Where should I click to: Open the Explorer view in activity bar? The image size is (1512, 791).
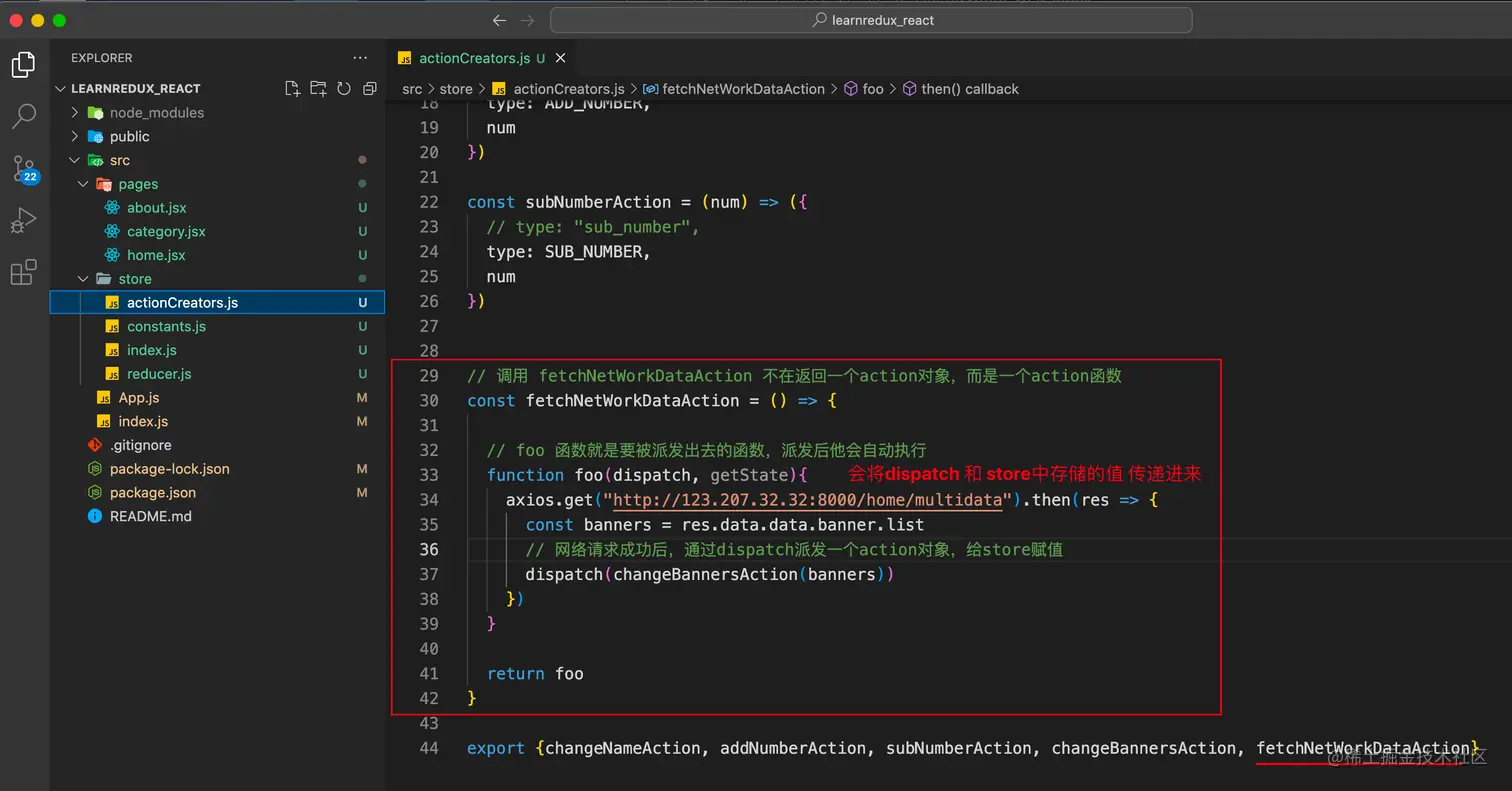click(x=23, y=65)
